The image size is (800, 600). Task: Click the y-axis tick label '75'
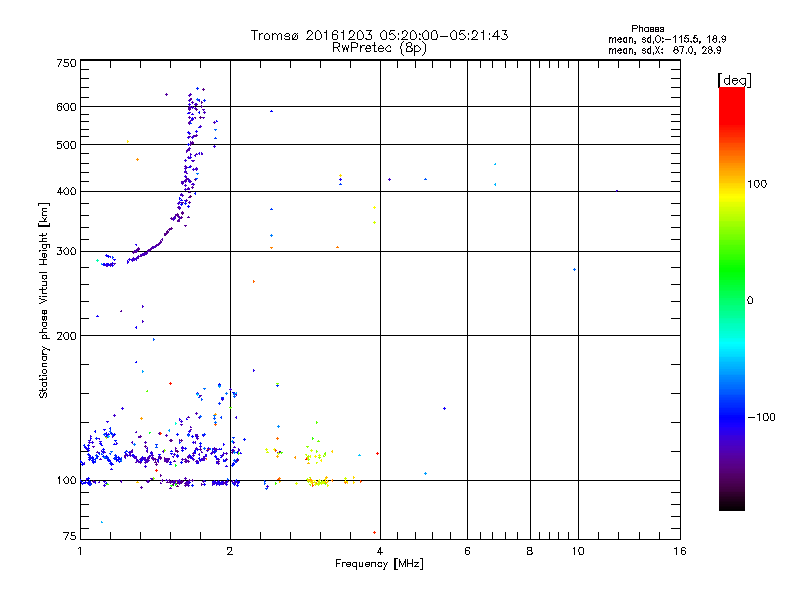point(70,536)
